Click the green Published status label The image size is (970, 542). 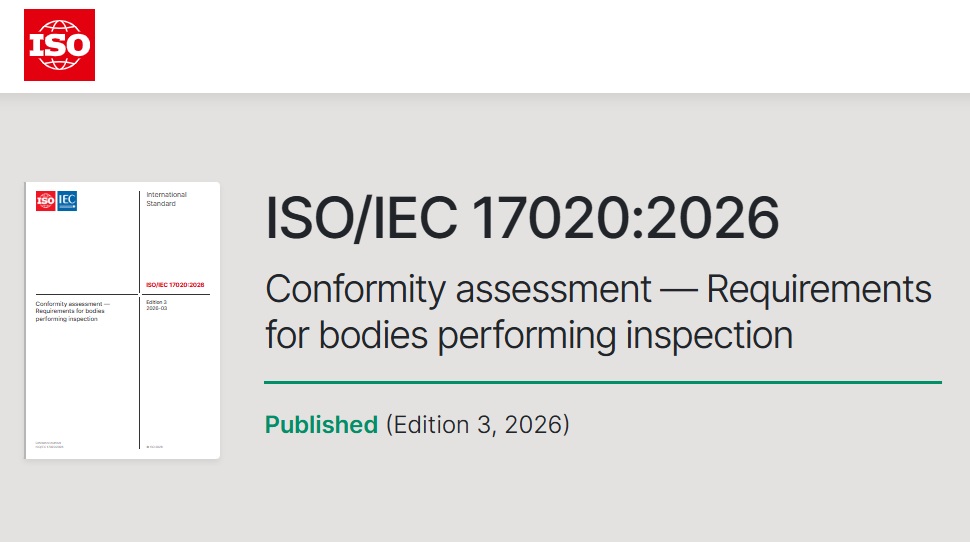pos(321,424)
